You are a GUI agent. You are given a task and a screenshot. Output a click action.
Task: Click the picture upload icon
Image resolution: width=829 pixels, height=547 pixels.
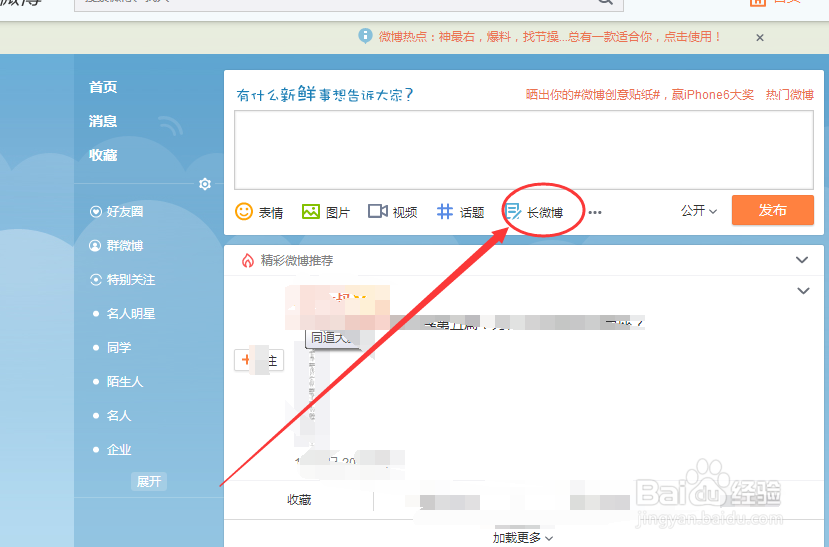click(x=311, y=211)
